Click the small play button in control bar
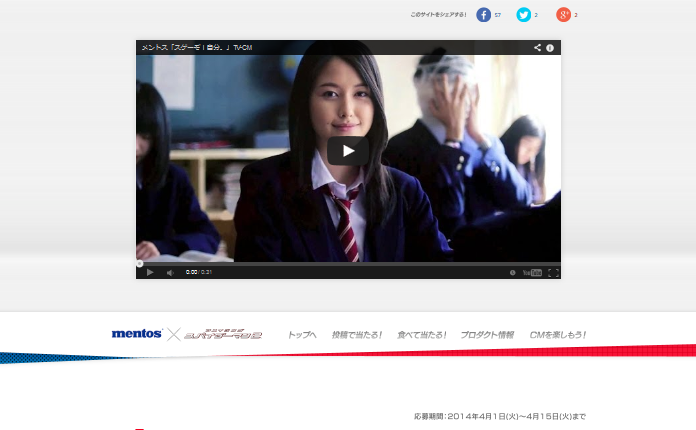 (150, 272)
